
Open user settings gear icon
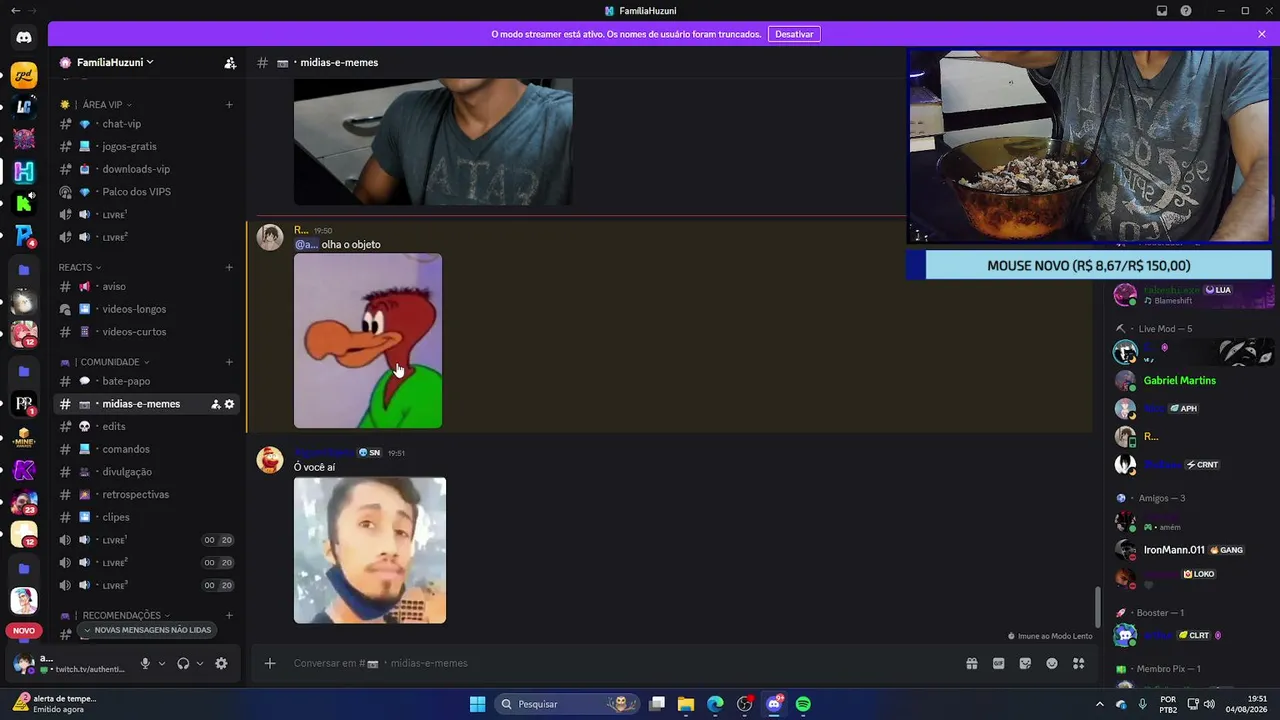click(221, 663)
